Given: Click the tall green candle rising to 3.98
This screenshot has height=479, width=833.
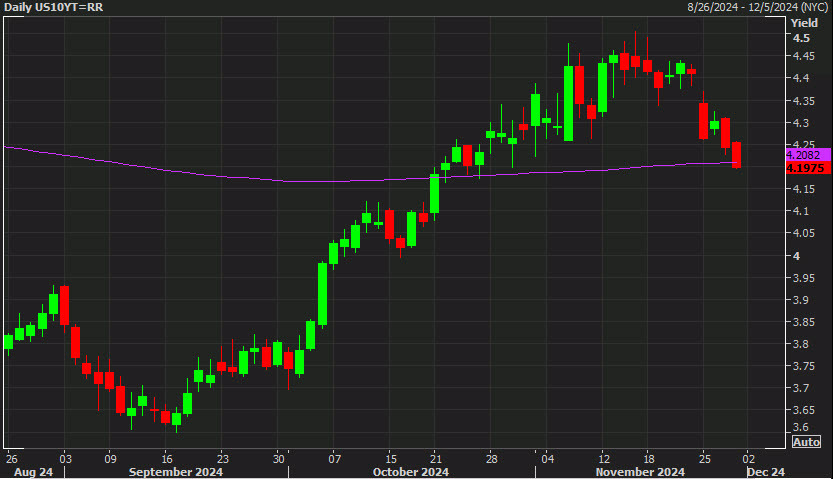Looking at the screenshot, I should 322,294.
